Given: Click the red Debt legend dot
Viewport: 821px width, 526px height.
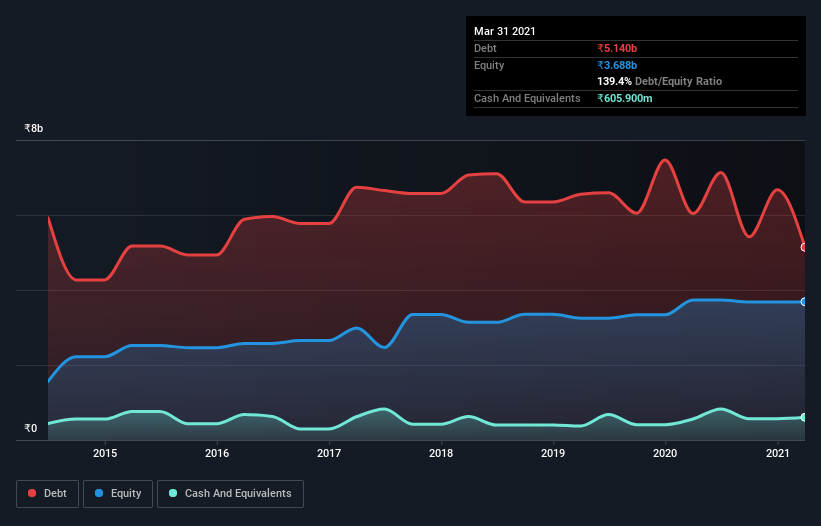Looking at the screenshot, I should [32, 493].
